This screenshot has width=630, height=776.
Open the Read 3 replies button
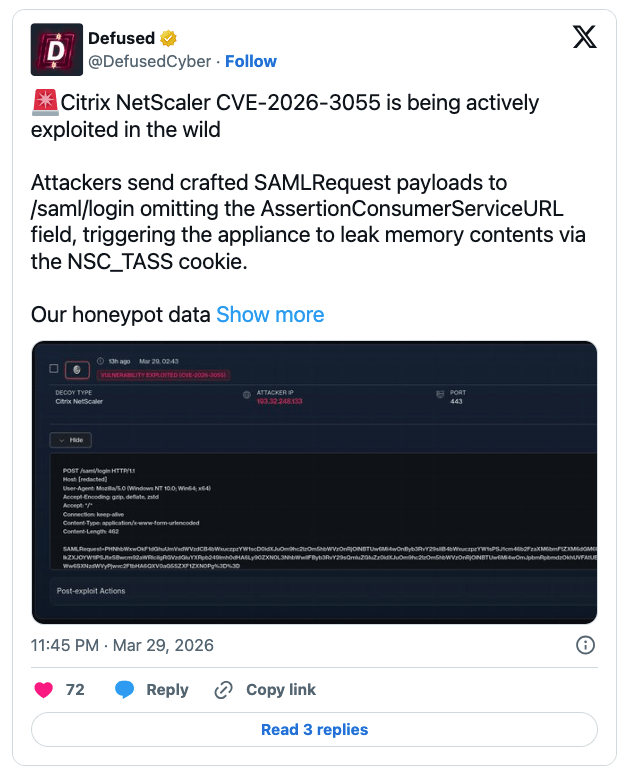(314, 730)
